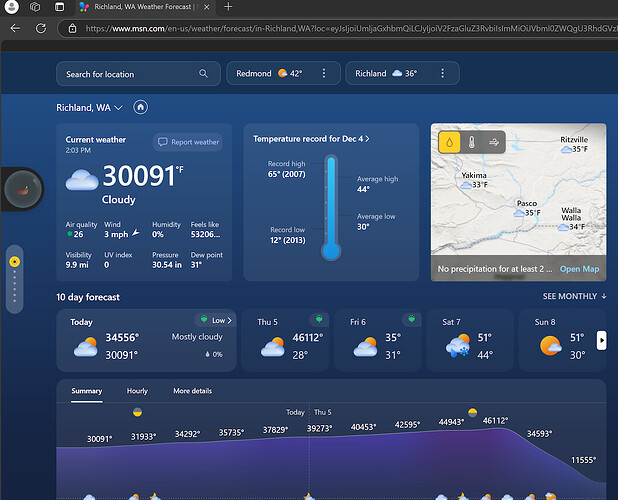Click the sun icon in side navigator

[x=15, y=262]
